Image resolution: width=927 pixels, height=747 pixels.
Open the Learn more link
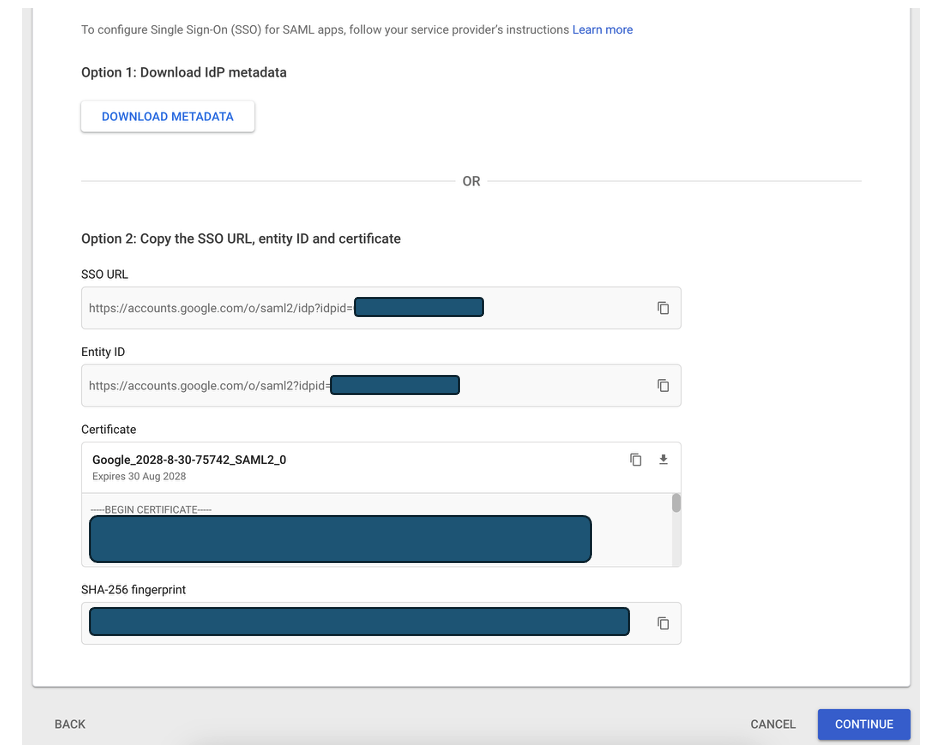coord(602,30)
